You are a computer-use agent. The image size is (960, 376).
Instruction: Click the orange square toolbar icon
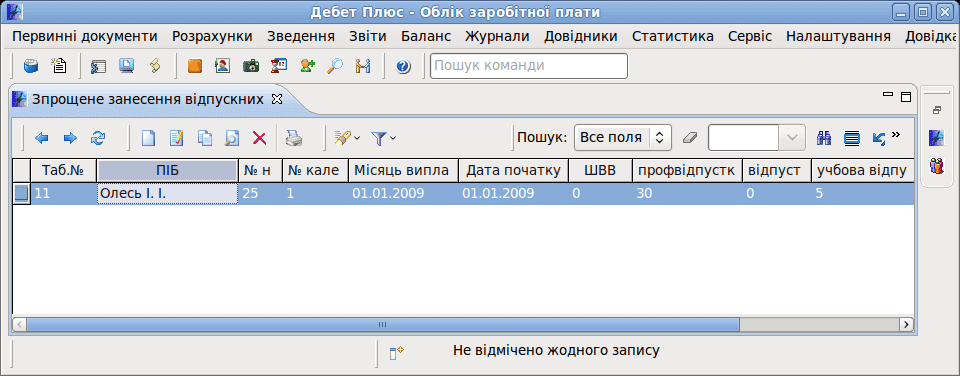(x=195, y=66)
